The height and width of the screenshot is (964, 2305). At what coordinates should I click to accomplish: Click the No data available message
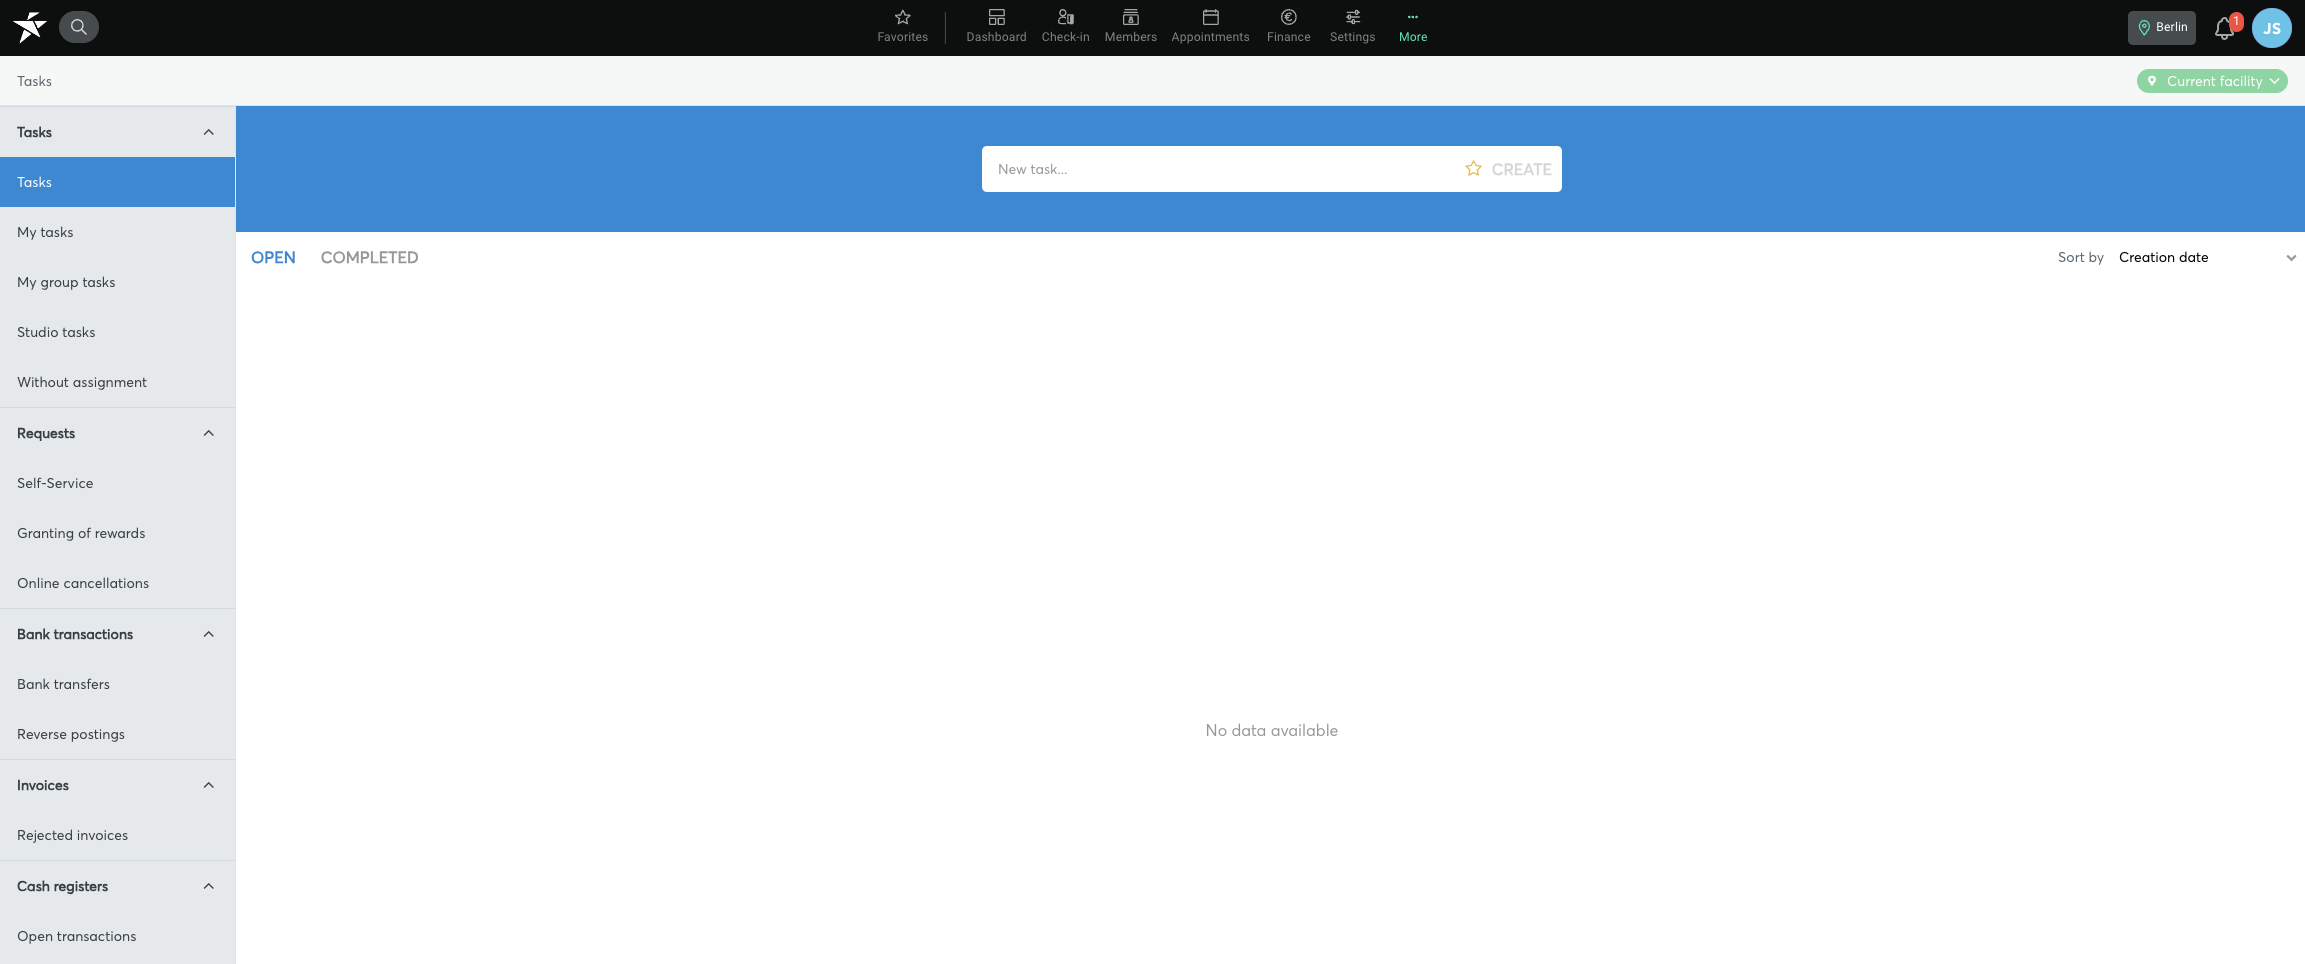(1271, 731)
